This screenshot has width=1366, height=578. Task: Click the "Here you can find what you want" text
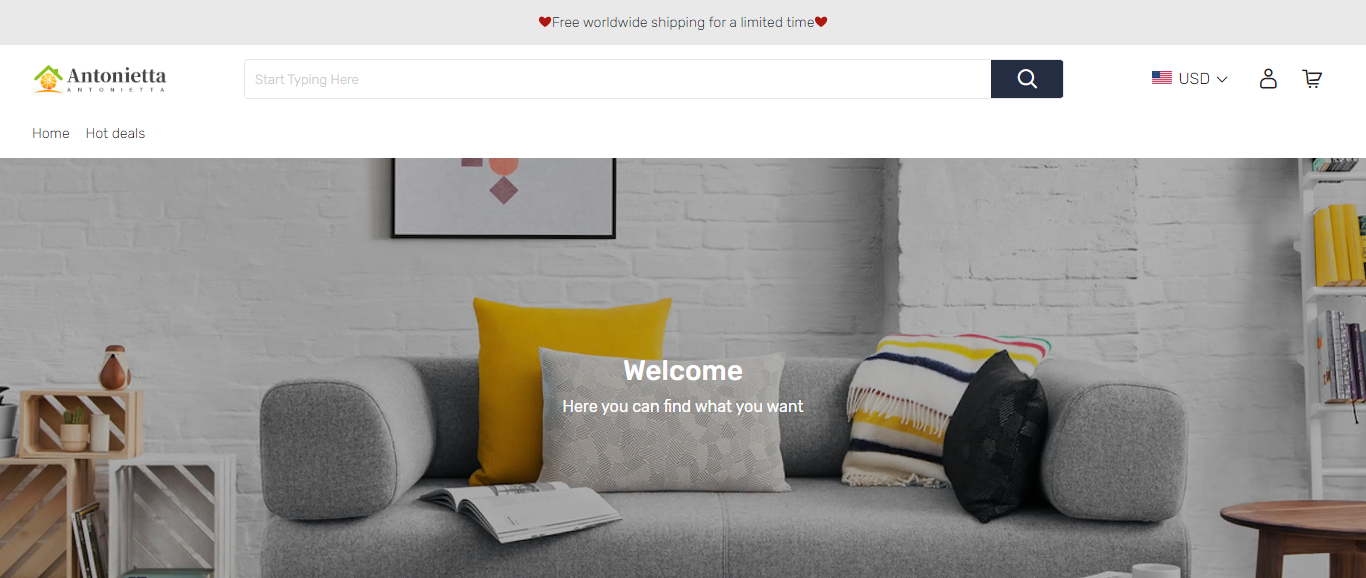coord(683,406)
